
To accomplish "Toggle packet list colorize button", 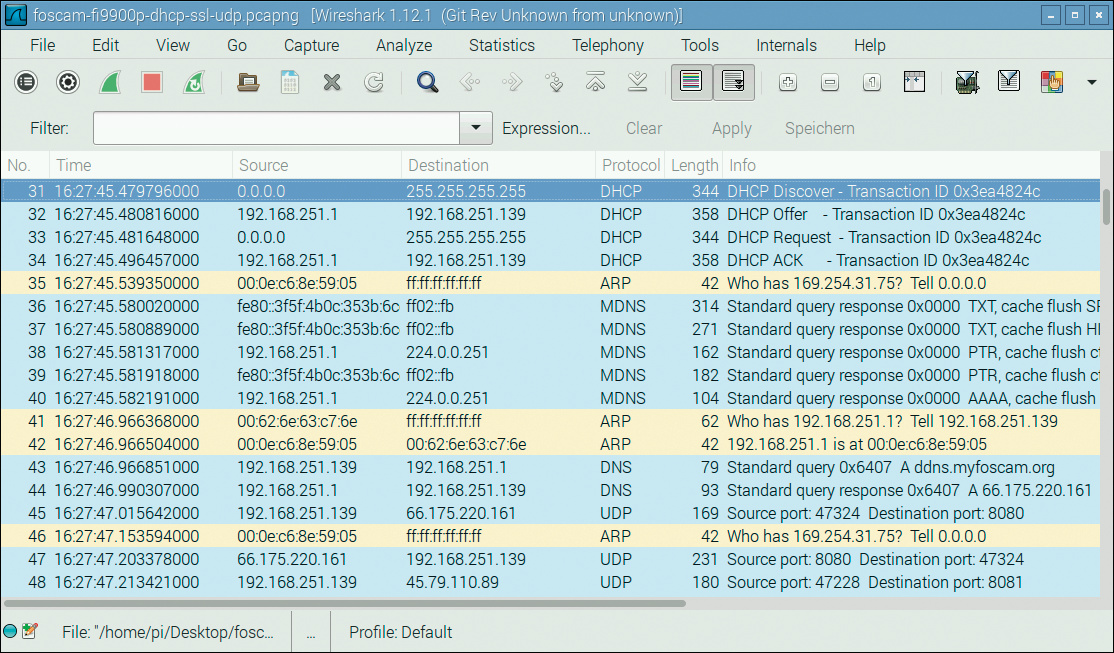I will pyautogui.click(x=690, y=83).
